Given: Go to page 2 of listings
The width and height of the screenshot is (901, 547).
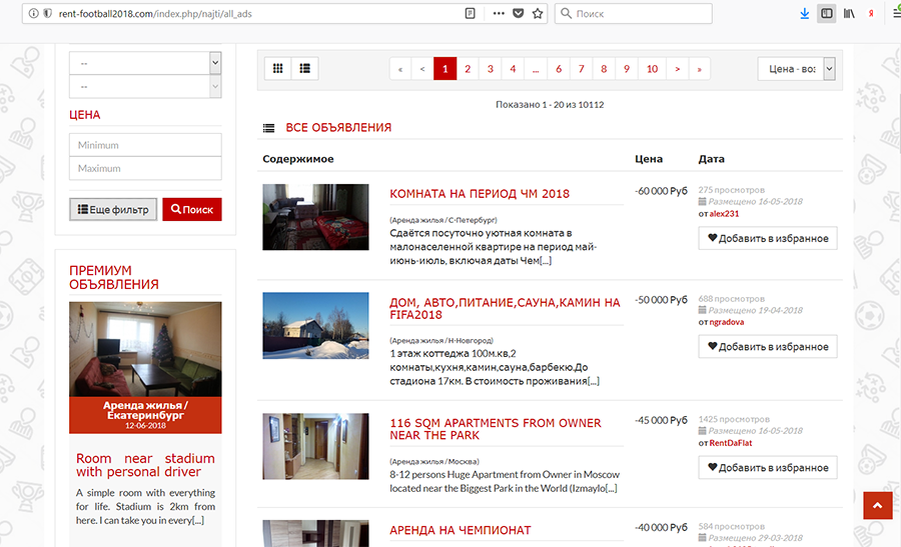Looking at the screenshot, I should point(468,69).
